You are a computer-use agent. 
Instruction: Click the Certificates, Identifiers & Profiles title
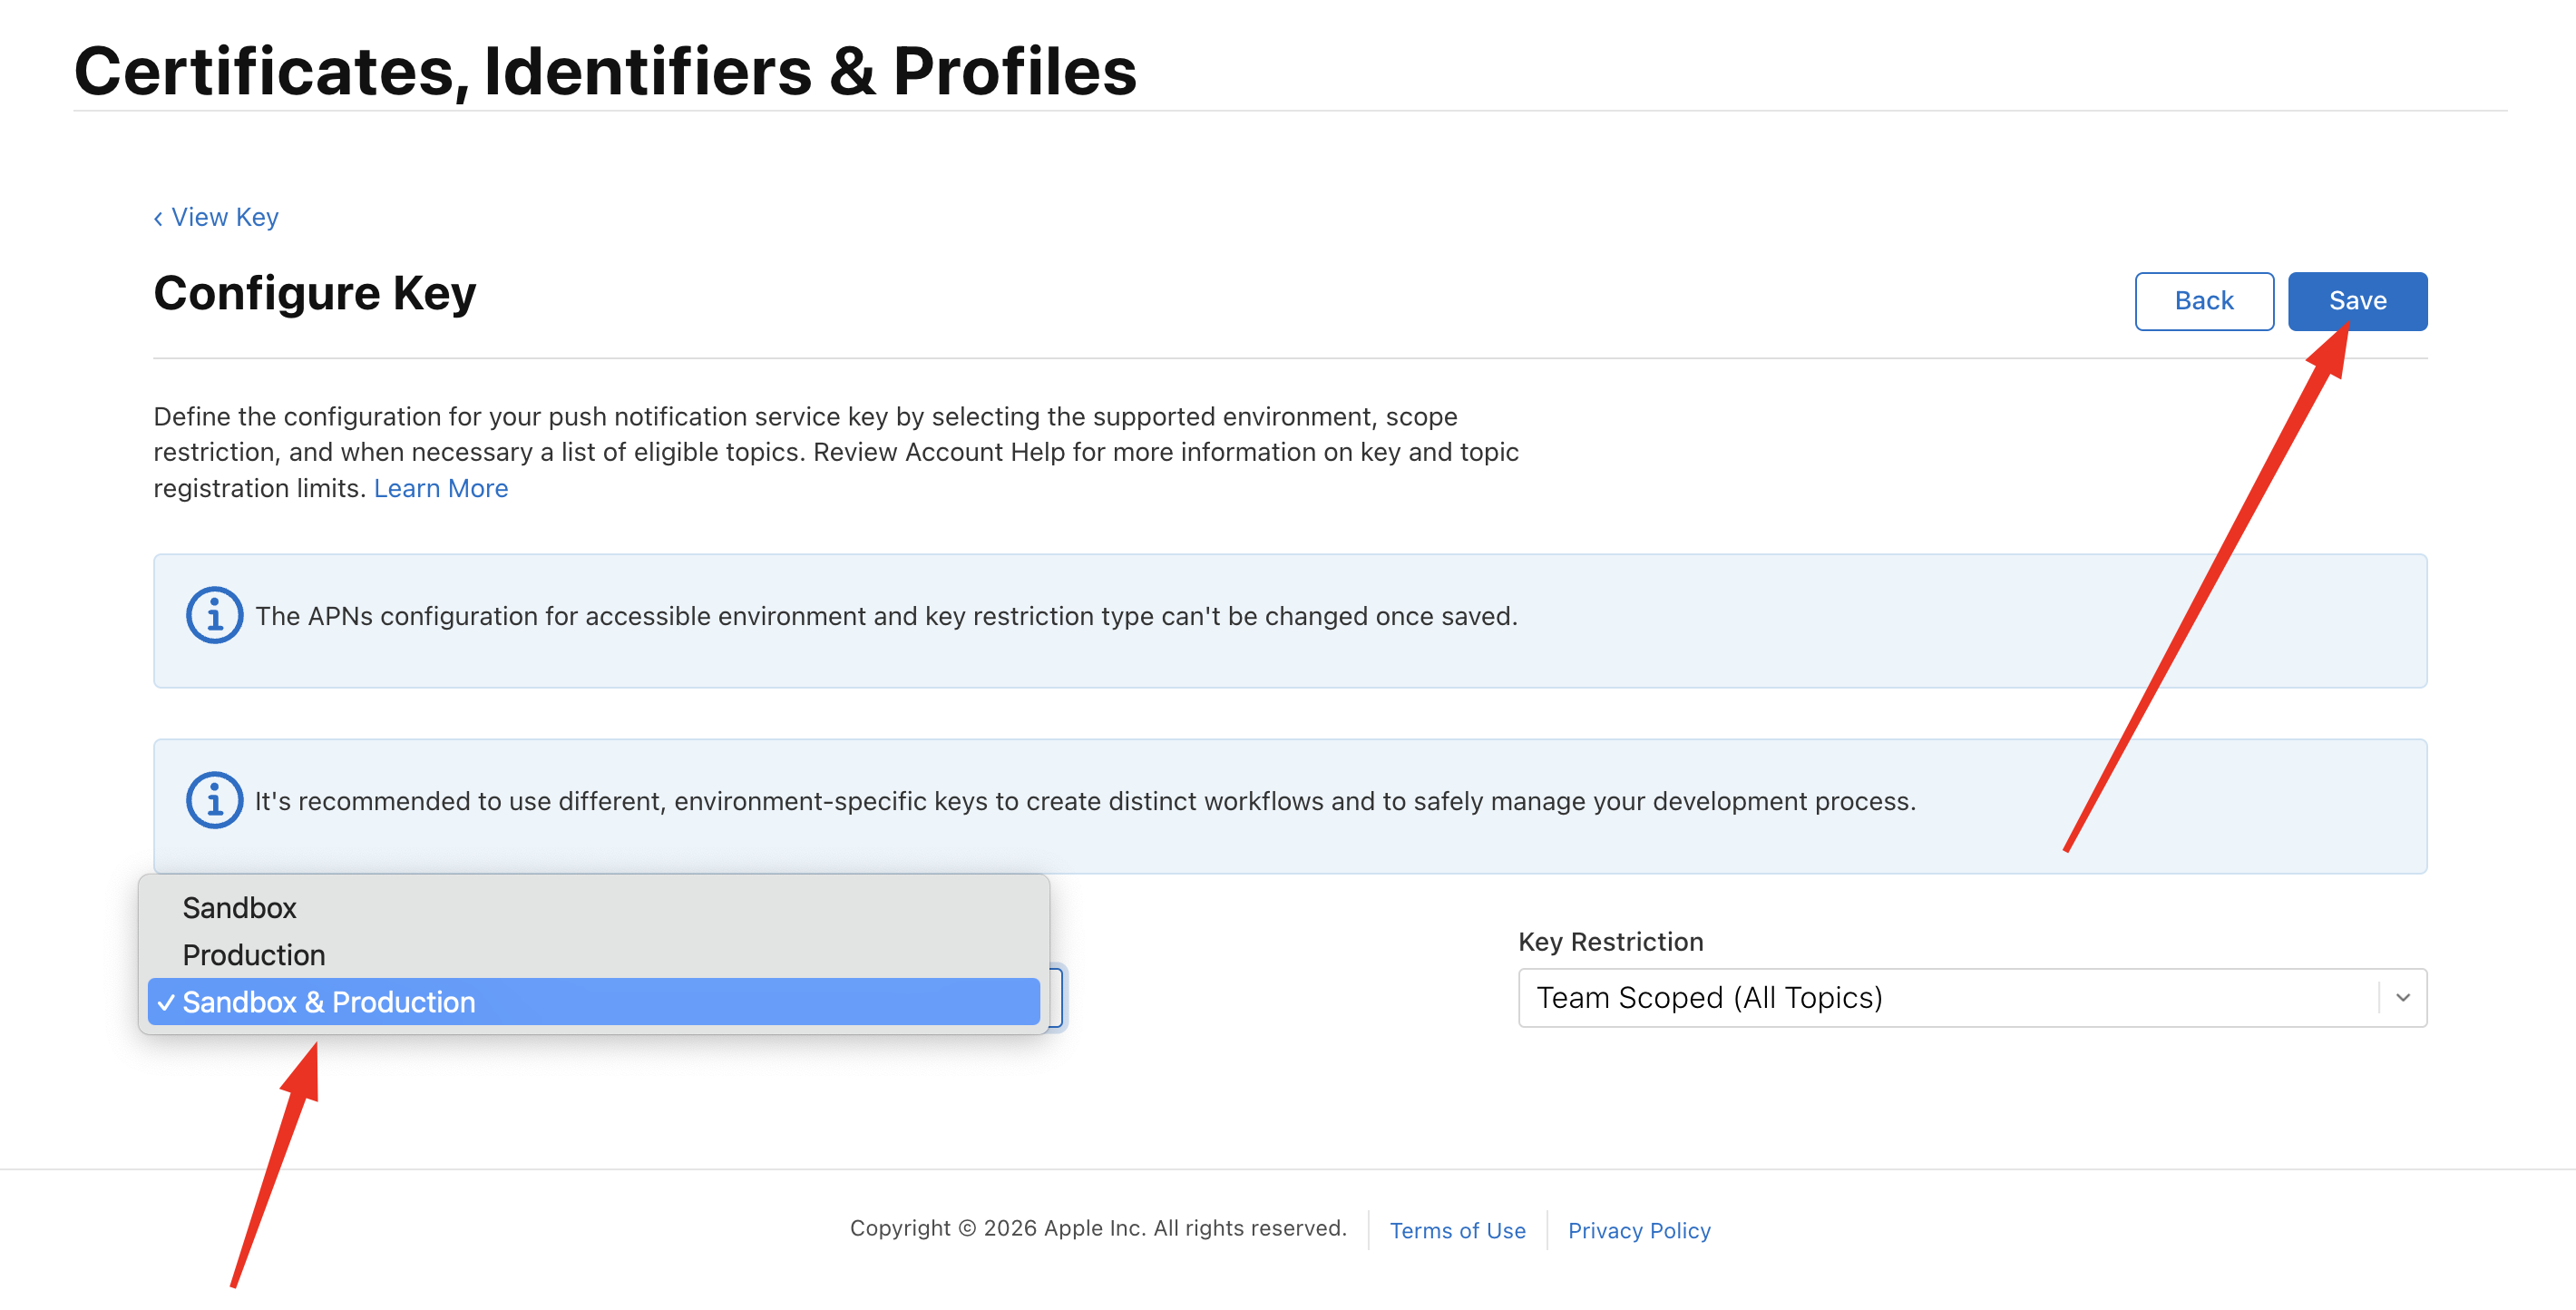pyautogui.click(x=605, y=72)
